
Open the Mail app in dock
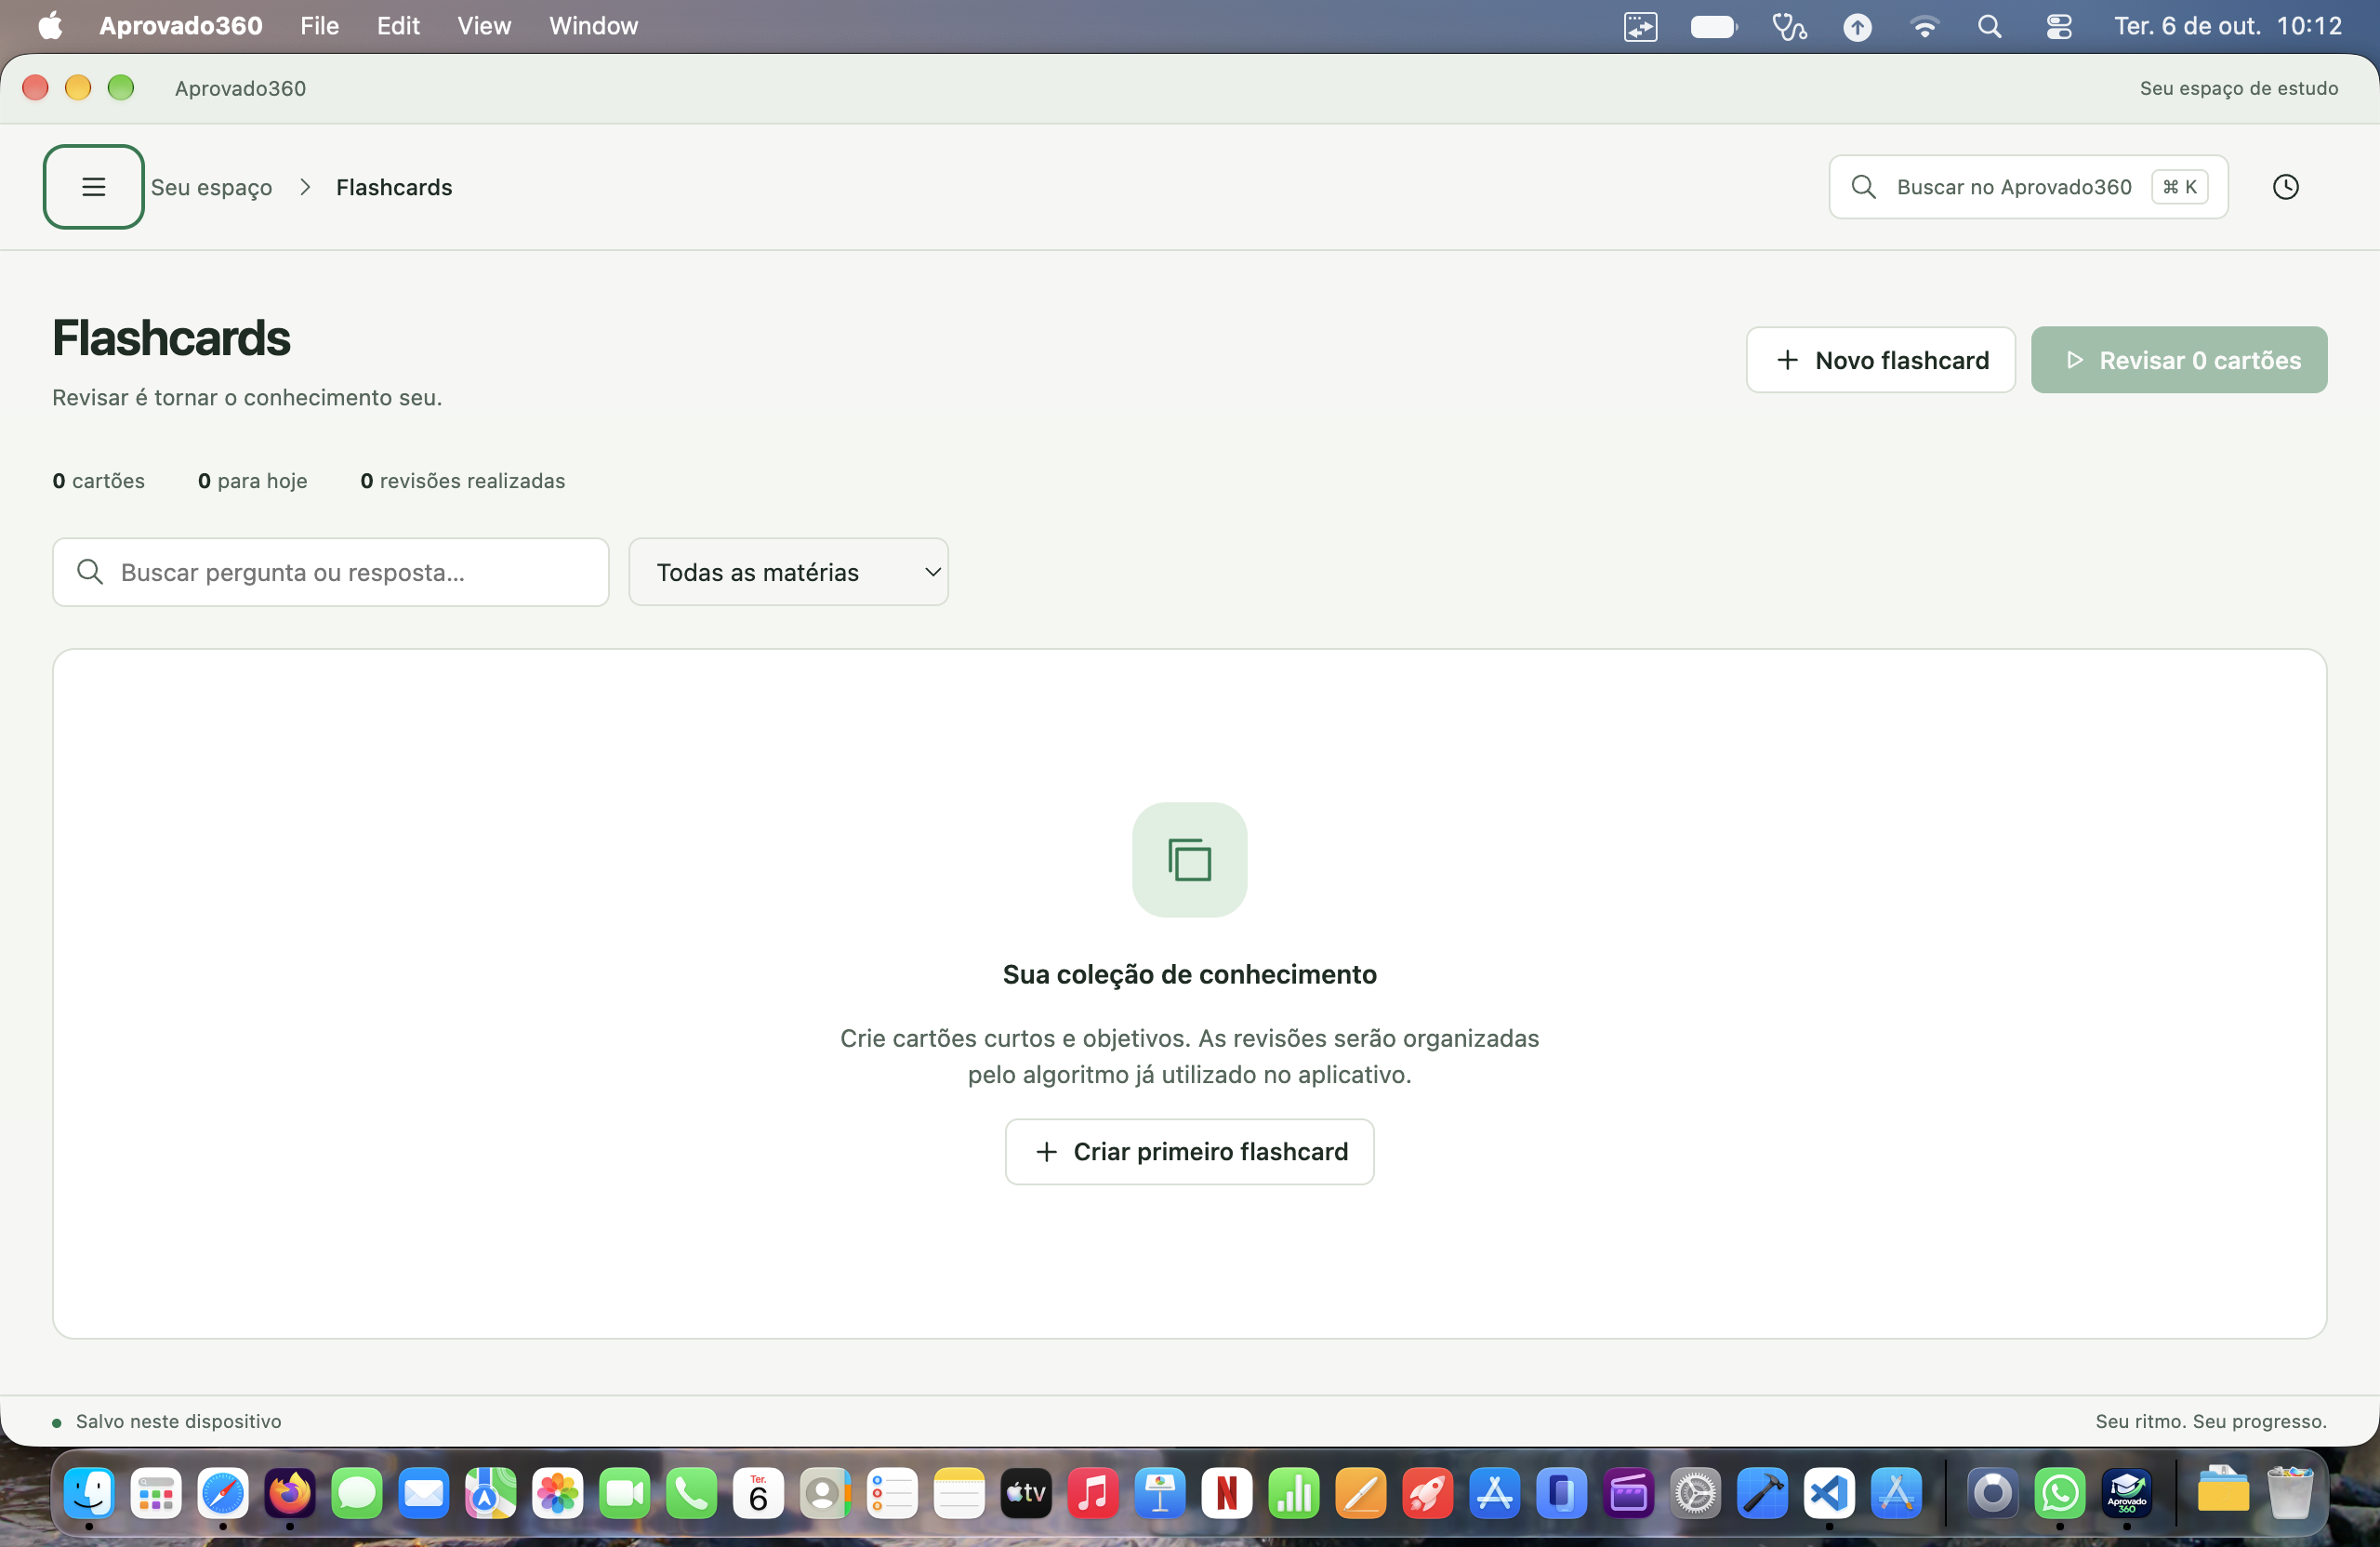tap(423, 1494)
